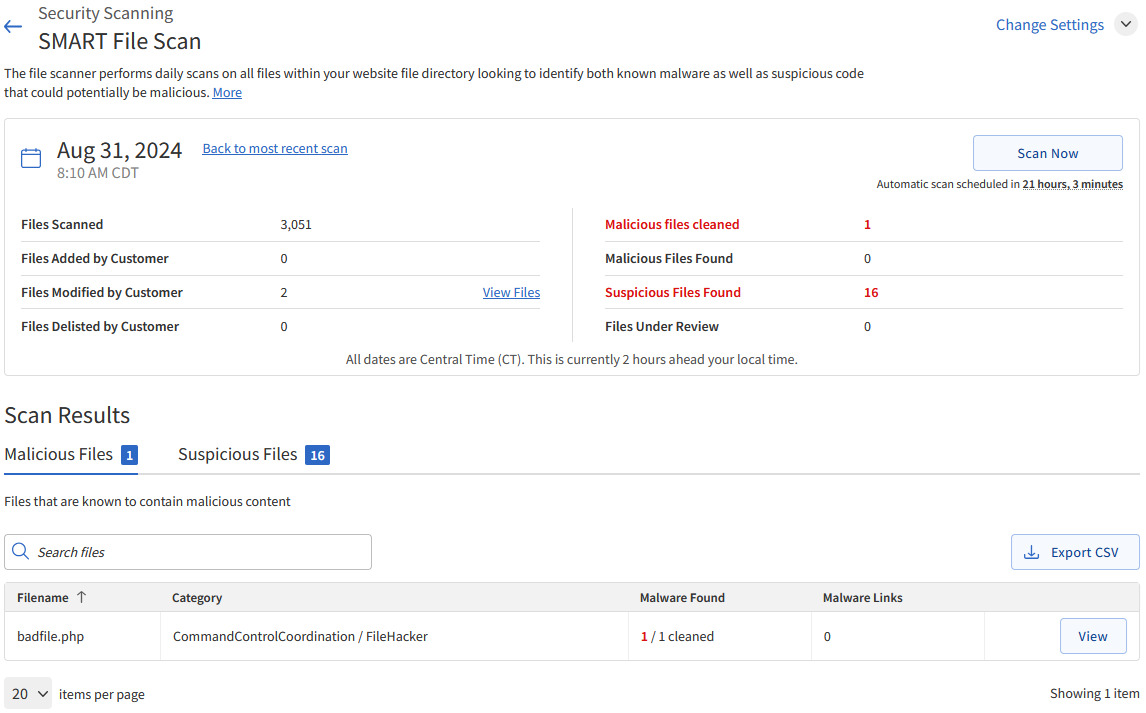
Task: Click the calendar icon beside scan date
Action: (31, 158)
